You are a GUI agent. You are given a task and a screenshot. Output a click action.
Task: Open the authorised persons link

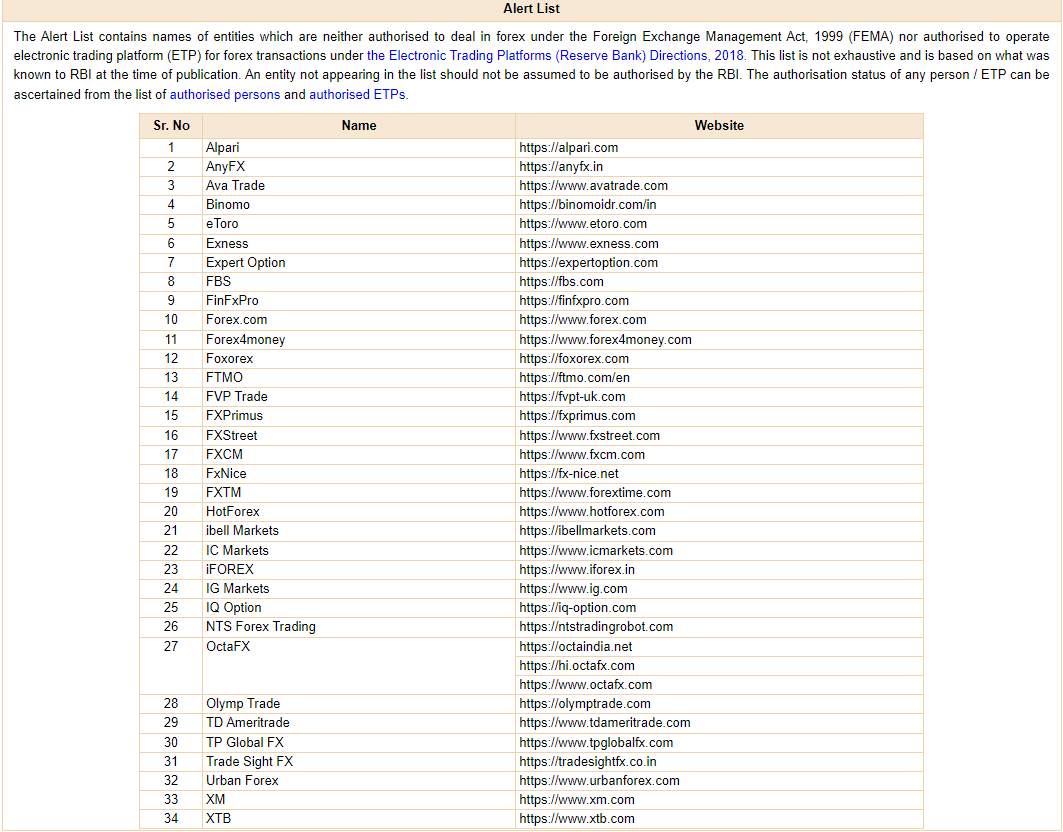(x=224, y=94)
